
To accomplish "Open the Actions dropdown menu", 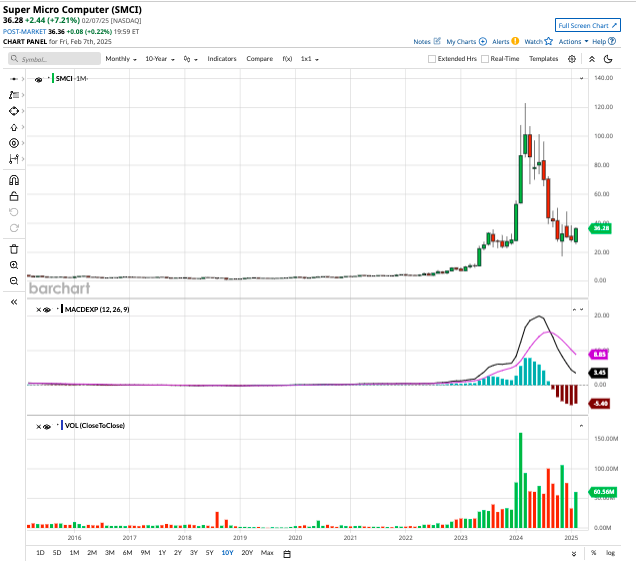I will [x=572, y=42].
